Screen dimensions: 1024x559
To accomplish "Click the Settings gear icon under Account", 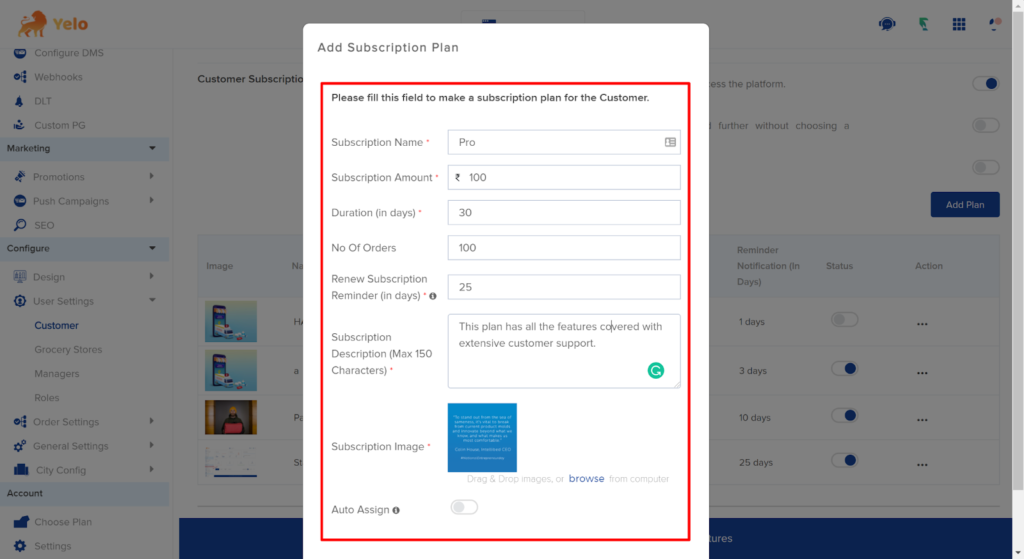I will (20, 546).
